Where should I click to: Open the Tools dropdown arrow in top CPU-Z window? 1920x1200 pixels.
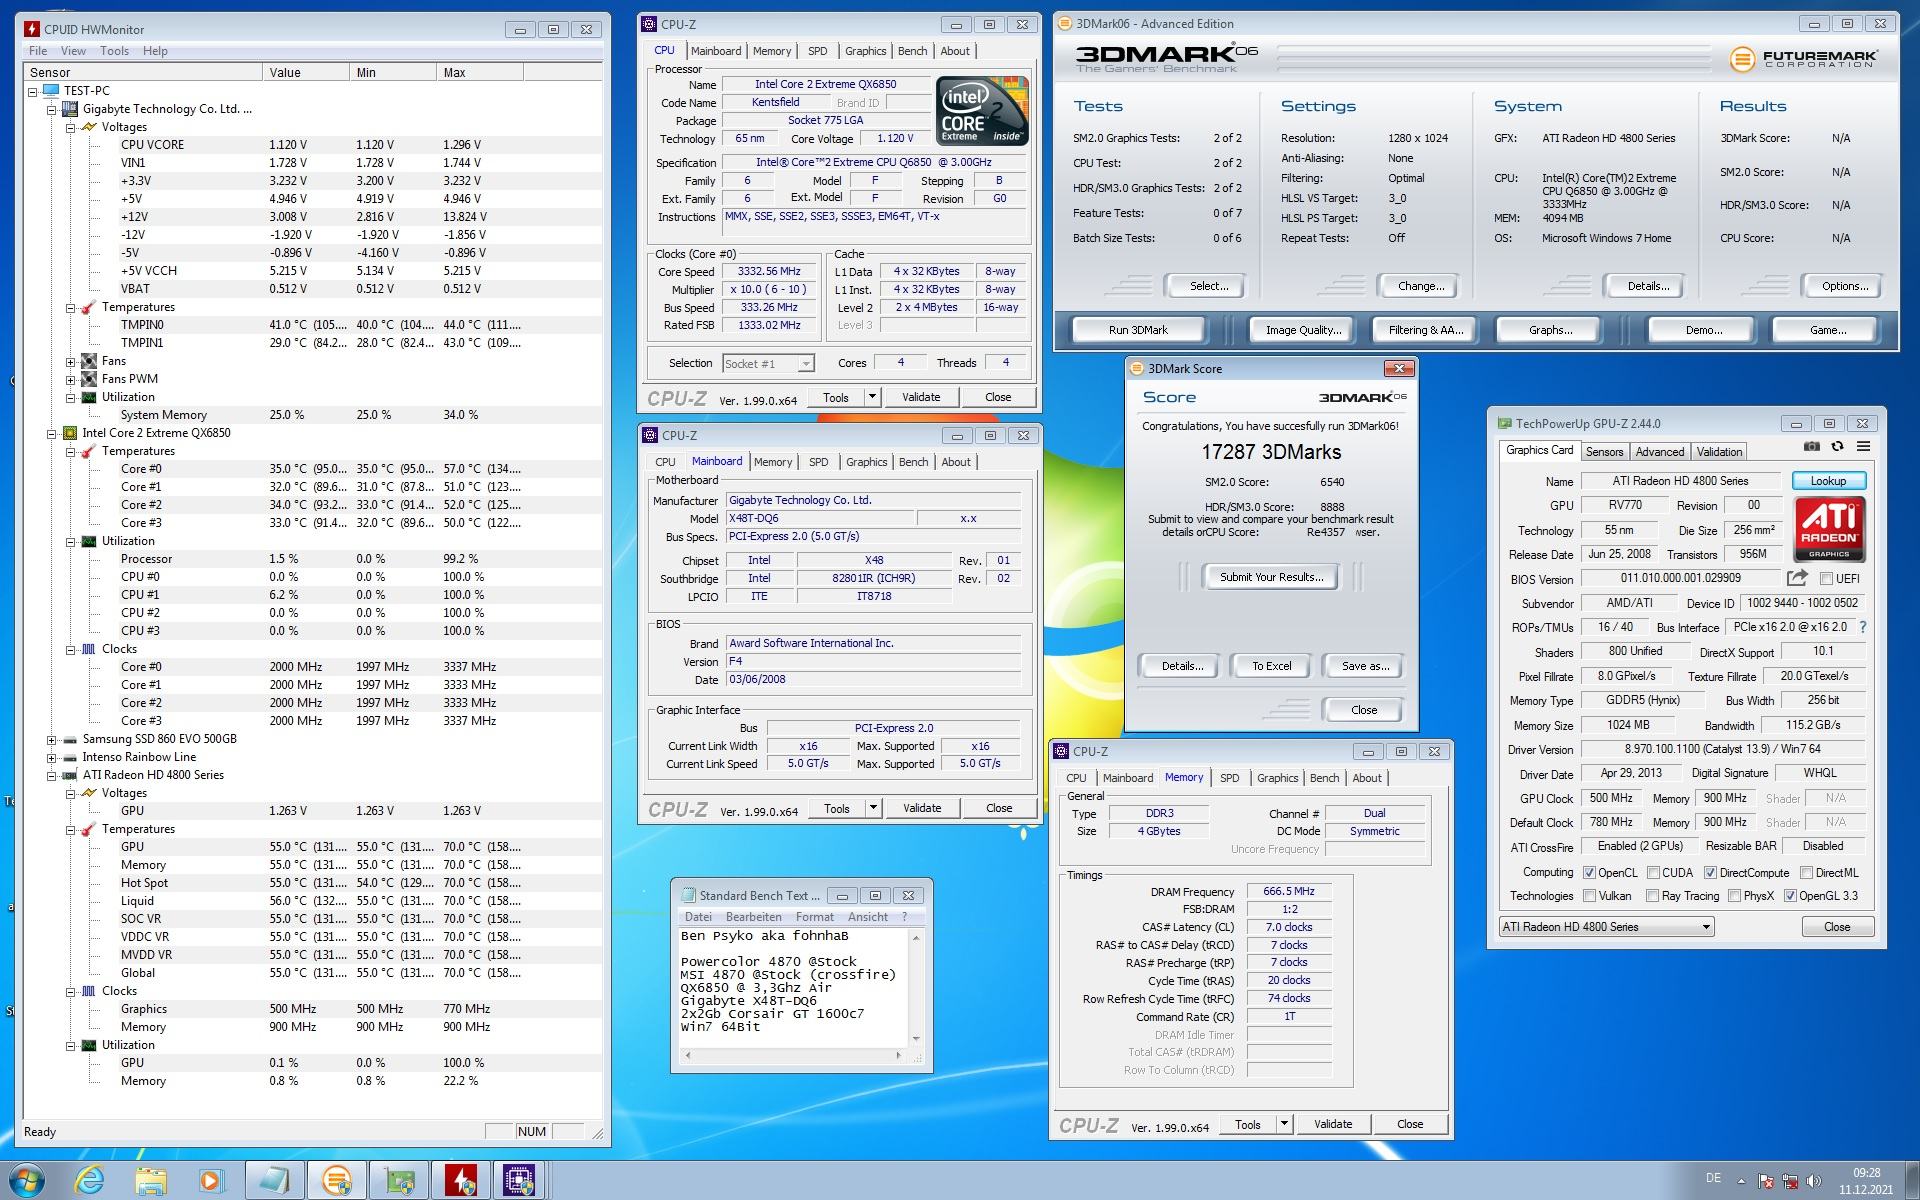(872, 397)
